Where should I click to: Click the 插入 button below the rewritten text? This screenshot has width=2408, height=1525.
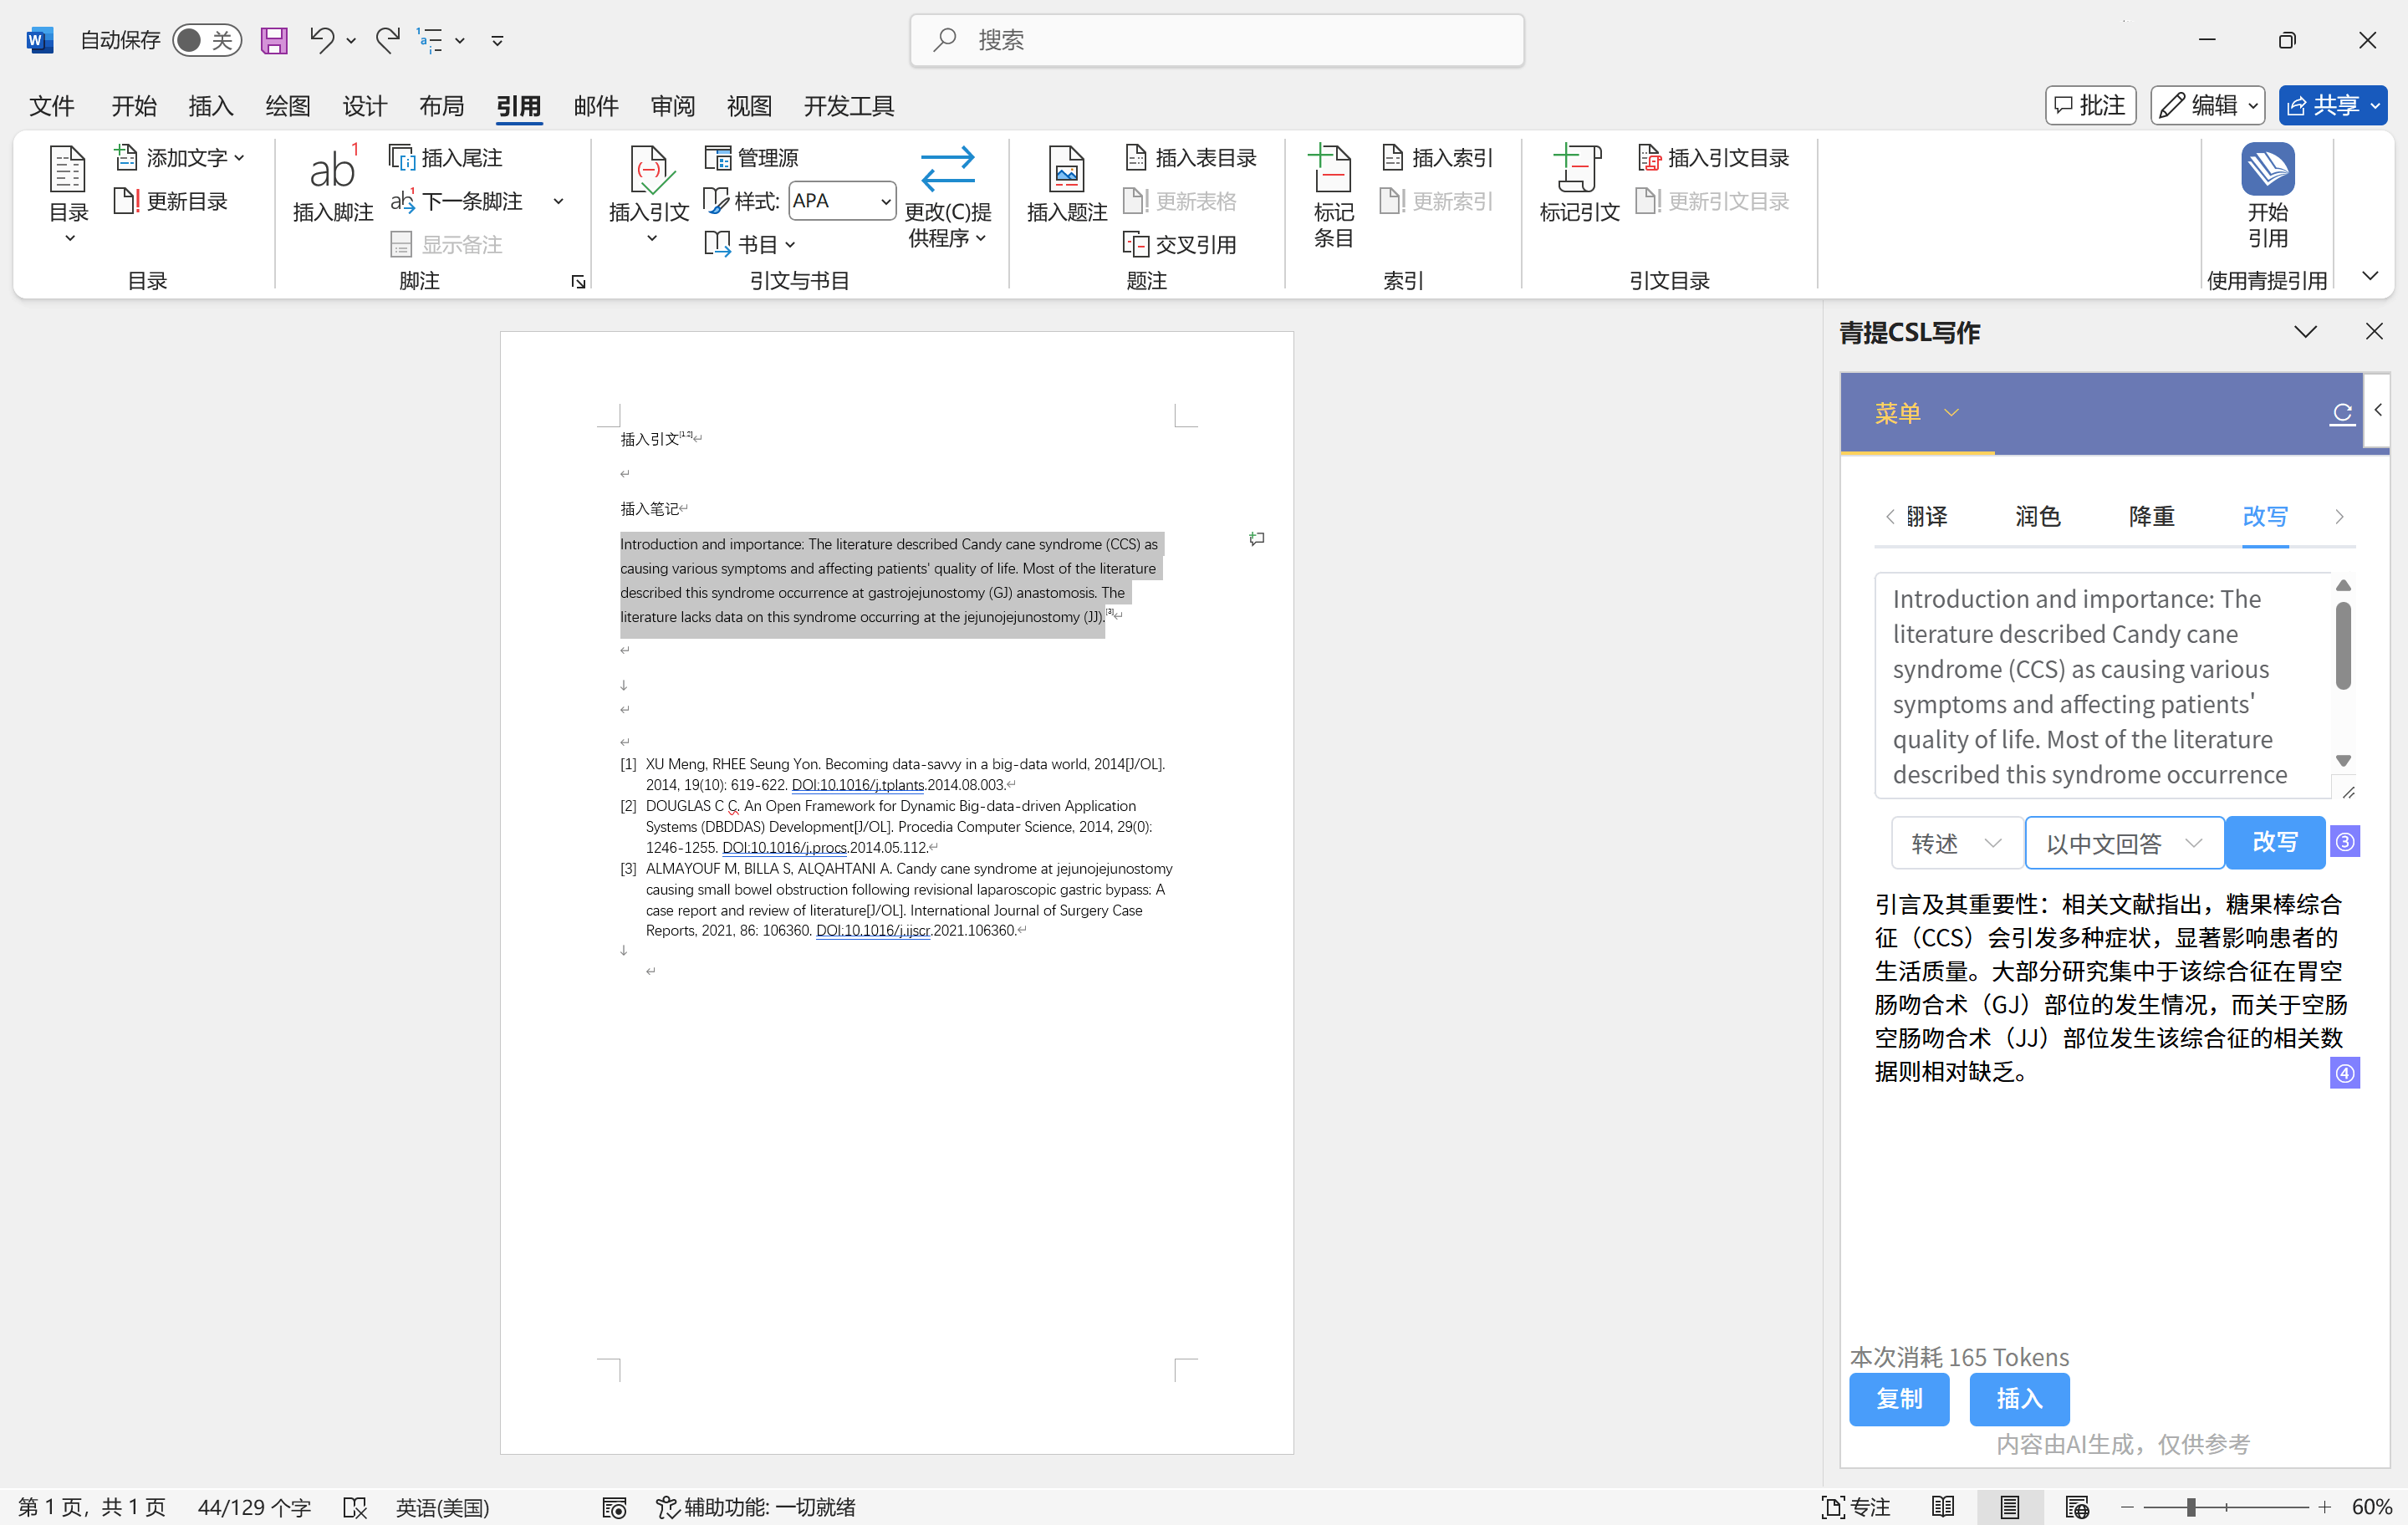click(x=2018, y=1398)
